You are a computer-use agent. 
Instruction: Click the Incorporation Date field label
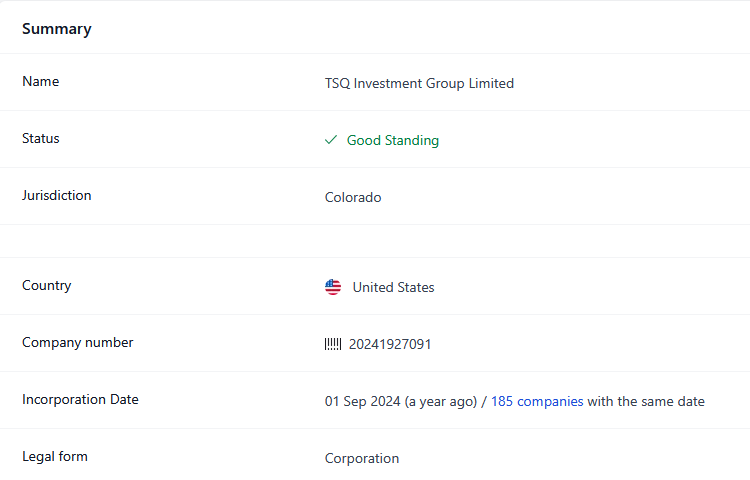coord(80,399)
